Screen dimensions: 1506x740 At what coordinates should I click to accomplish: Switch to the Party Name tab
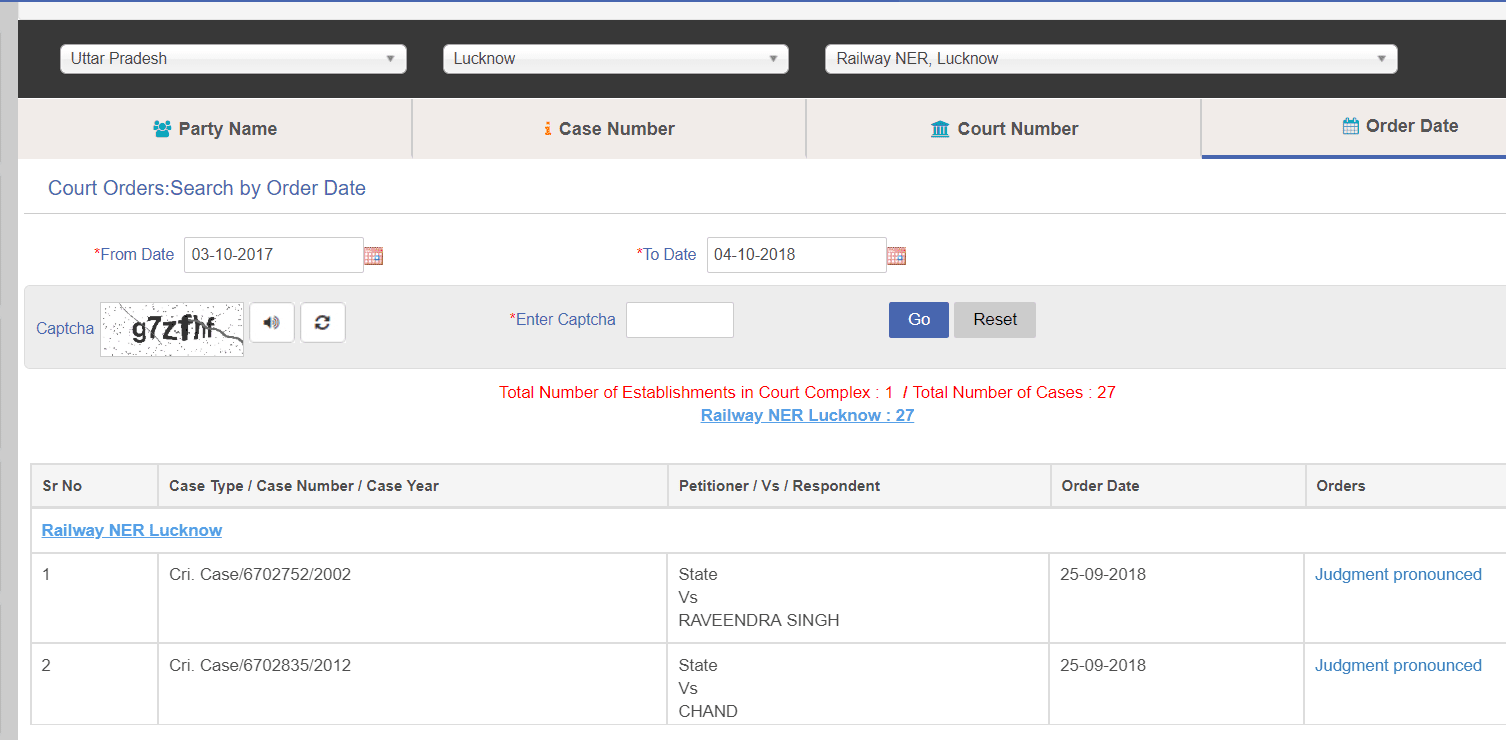(x=215, y=129)
